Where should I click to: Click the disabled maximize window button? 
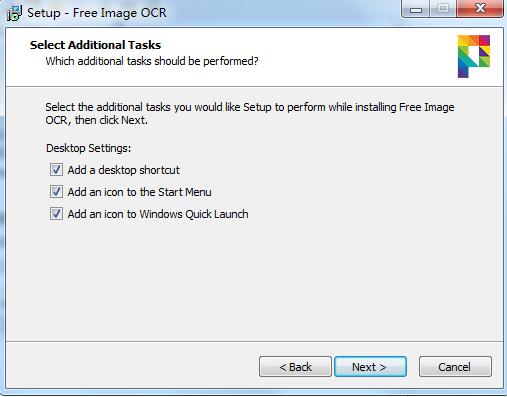[443, 9]
